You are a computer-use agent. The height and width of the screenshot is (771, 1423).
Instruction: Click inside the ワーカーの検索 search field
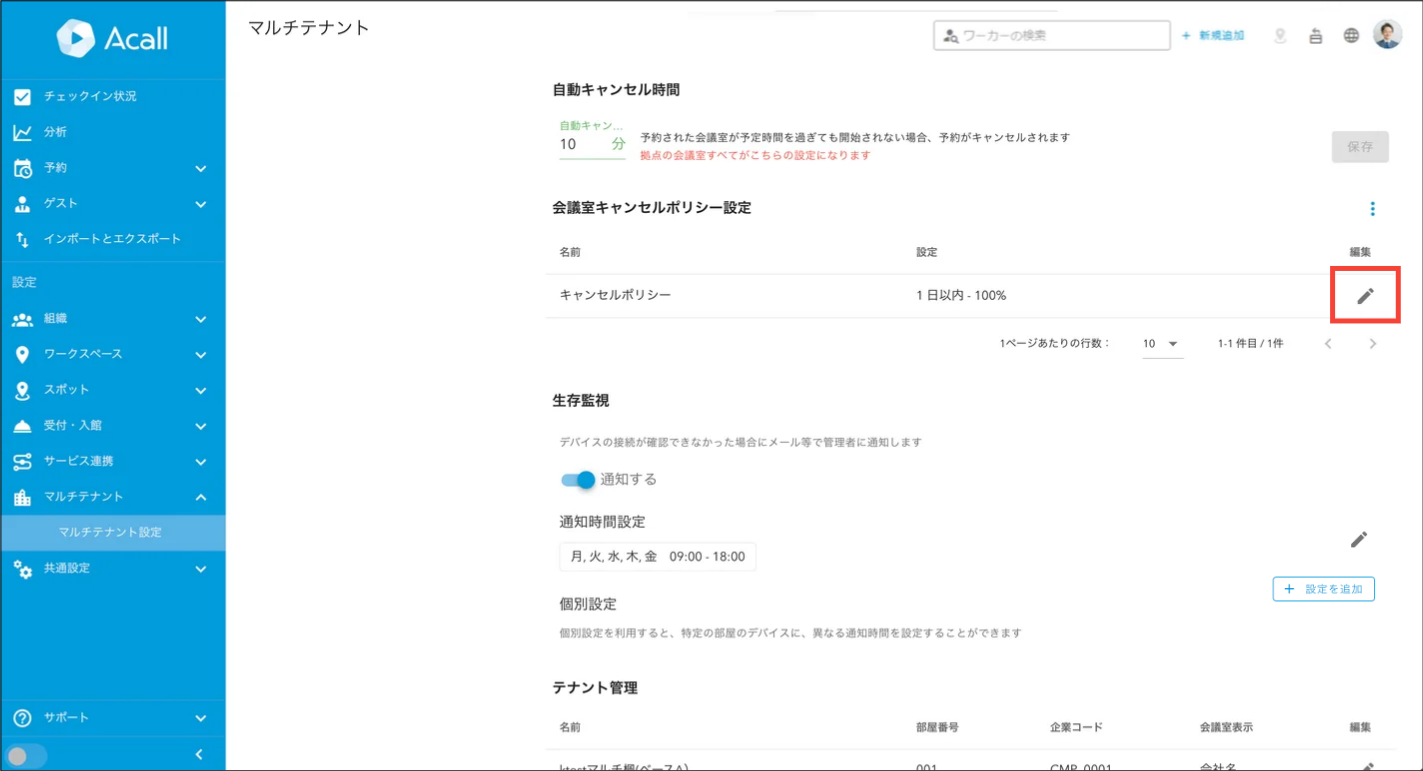(1050, 35)
